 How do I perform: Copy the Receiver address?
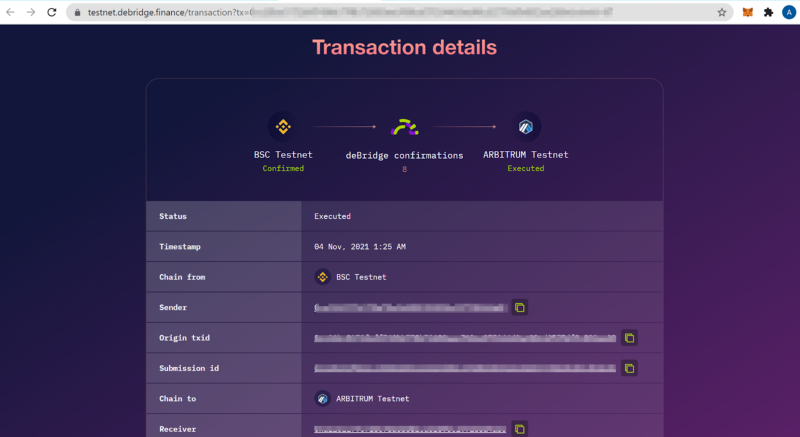tap(519, 429)
